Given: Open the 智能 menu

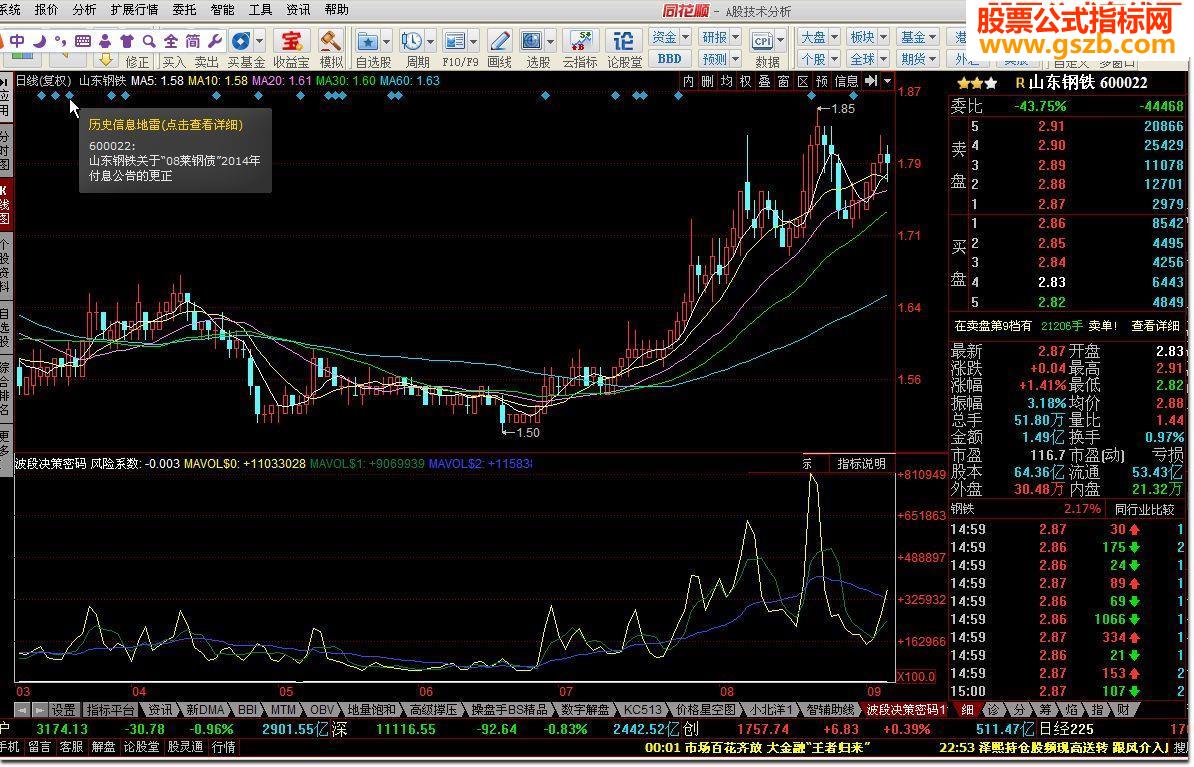Looking at the screenshot, I should click(222, 10).
